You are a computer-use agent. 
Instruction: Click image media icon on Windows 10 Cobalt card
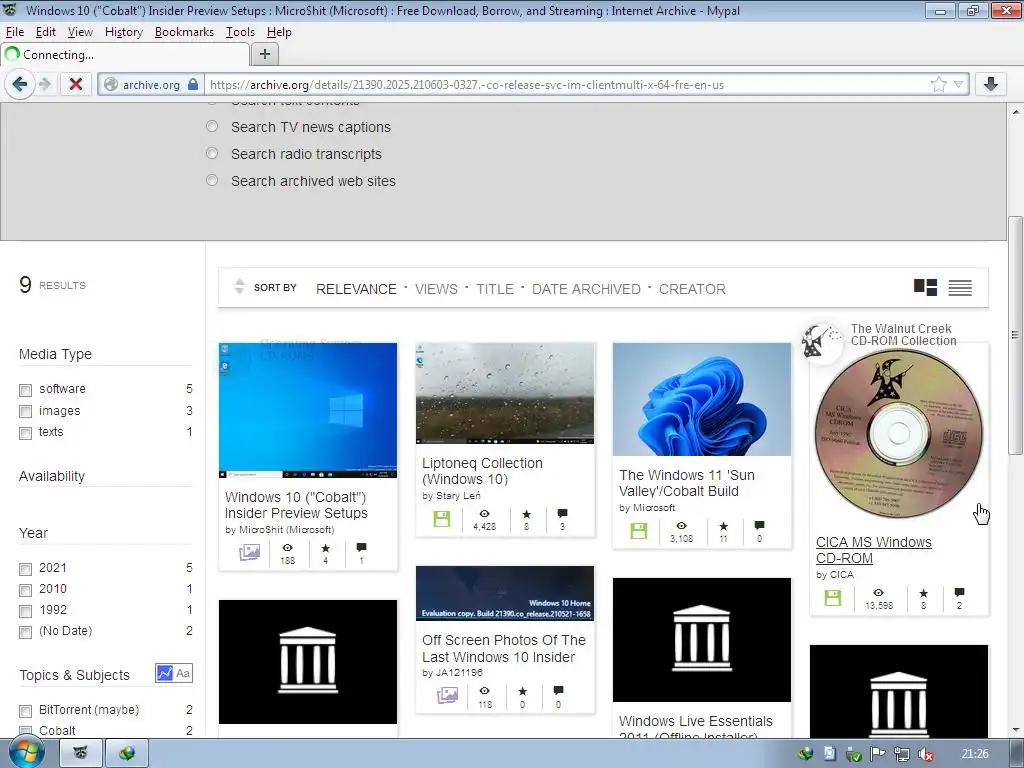[249, 552]
